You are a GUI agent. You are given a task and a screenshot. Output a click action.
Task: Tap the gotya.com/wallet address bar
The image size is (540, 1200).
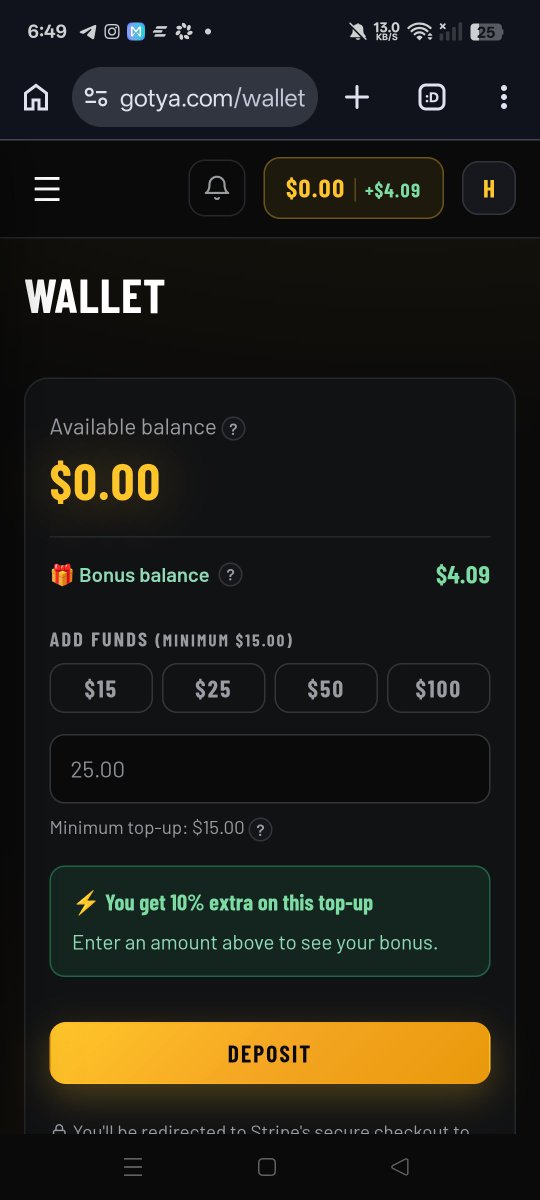point(196,97)
